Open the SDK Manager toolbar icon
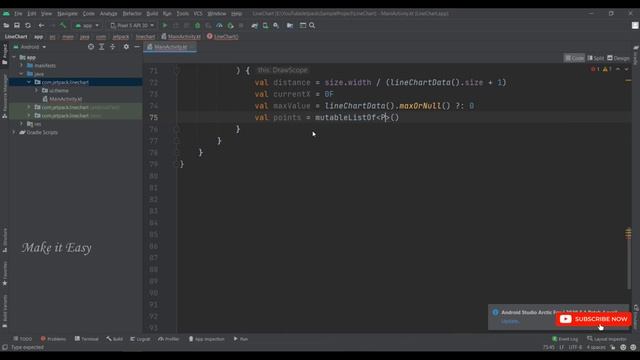 tap(276, 25)
